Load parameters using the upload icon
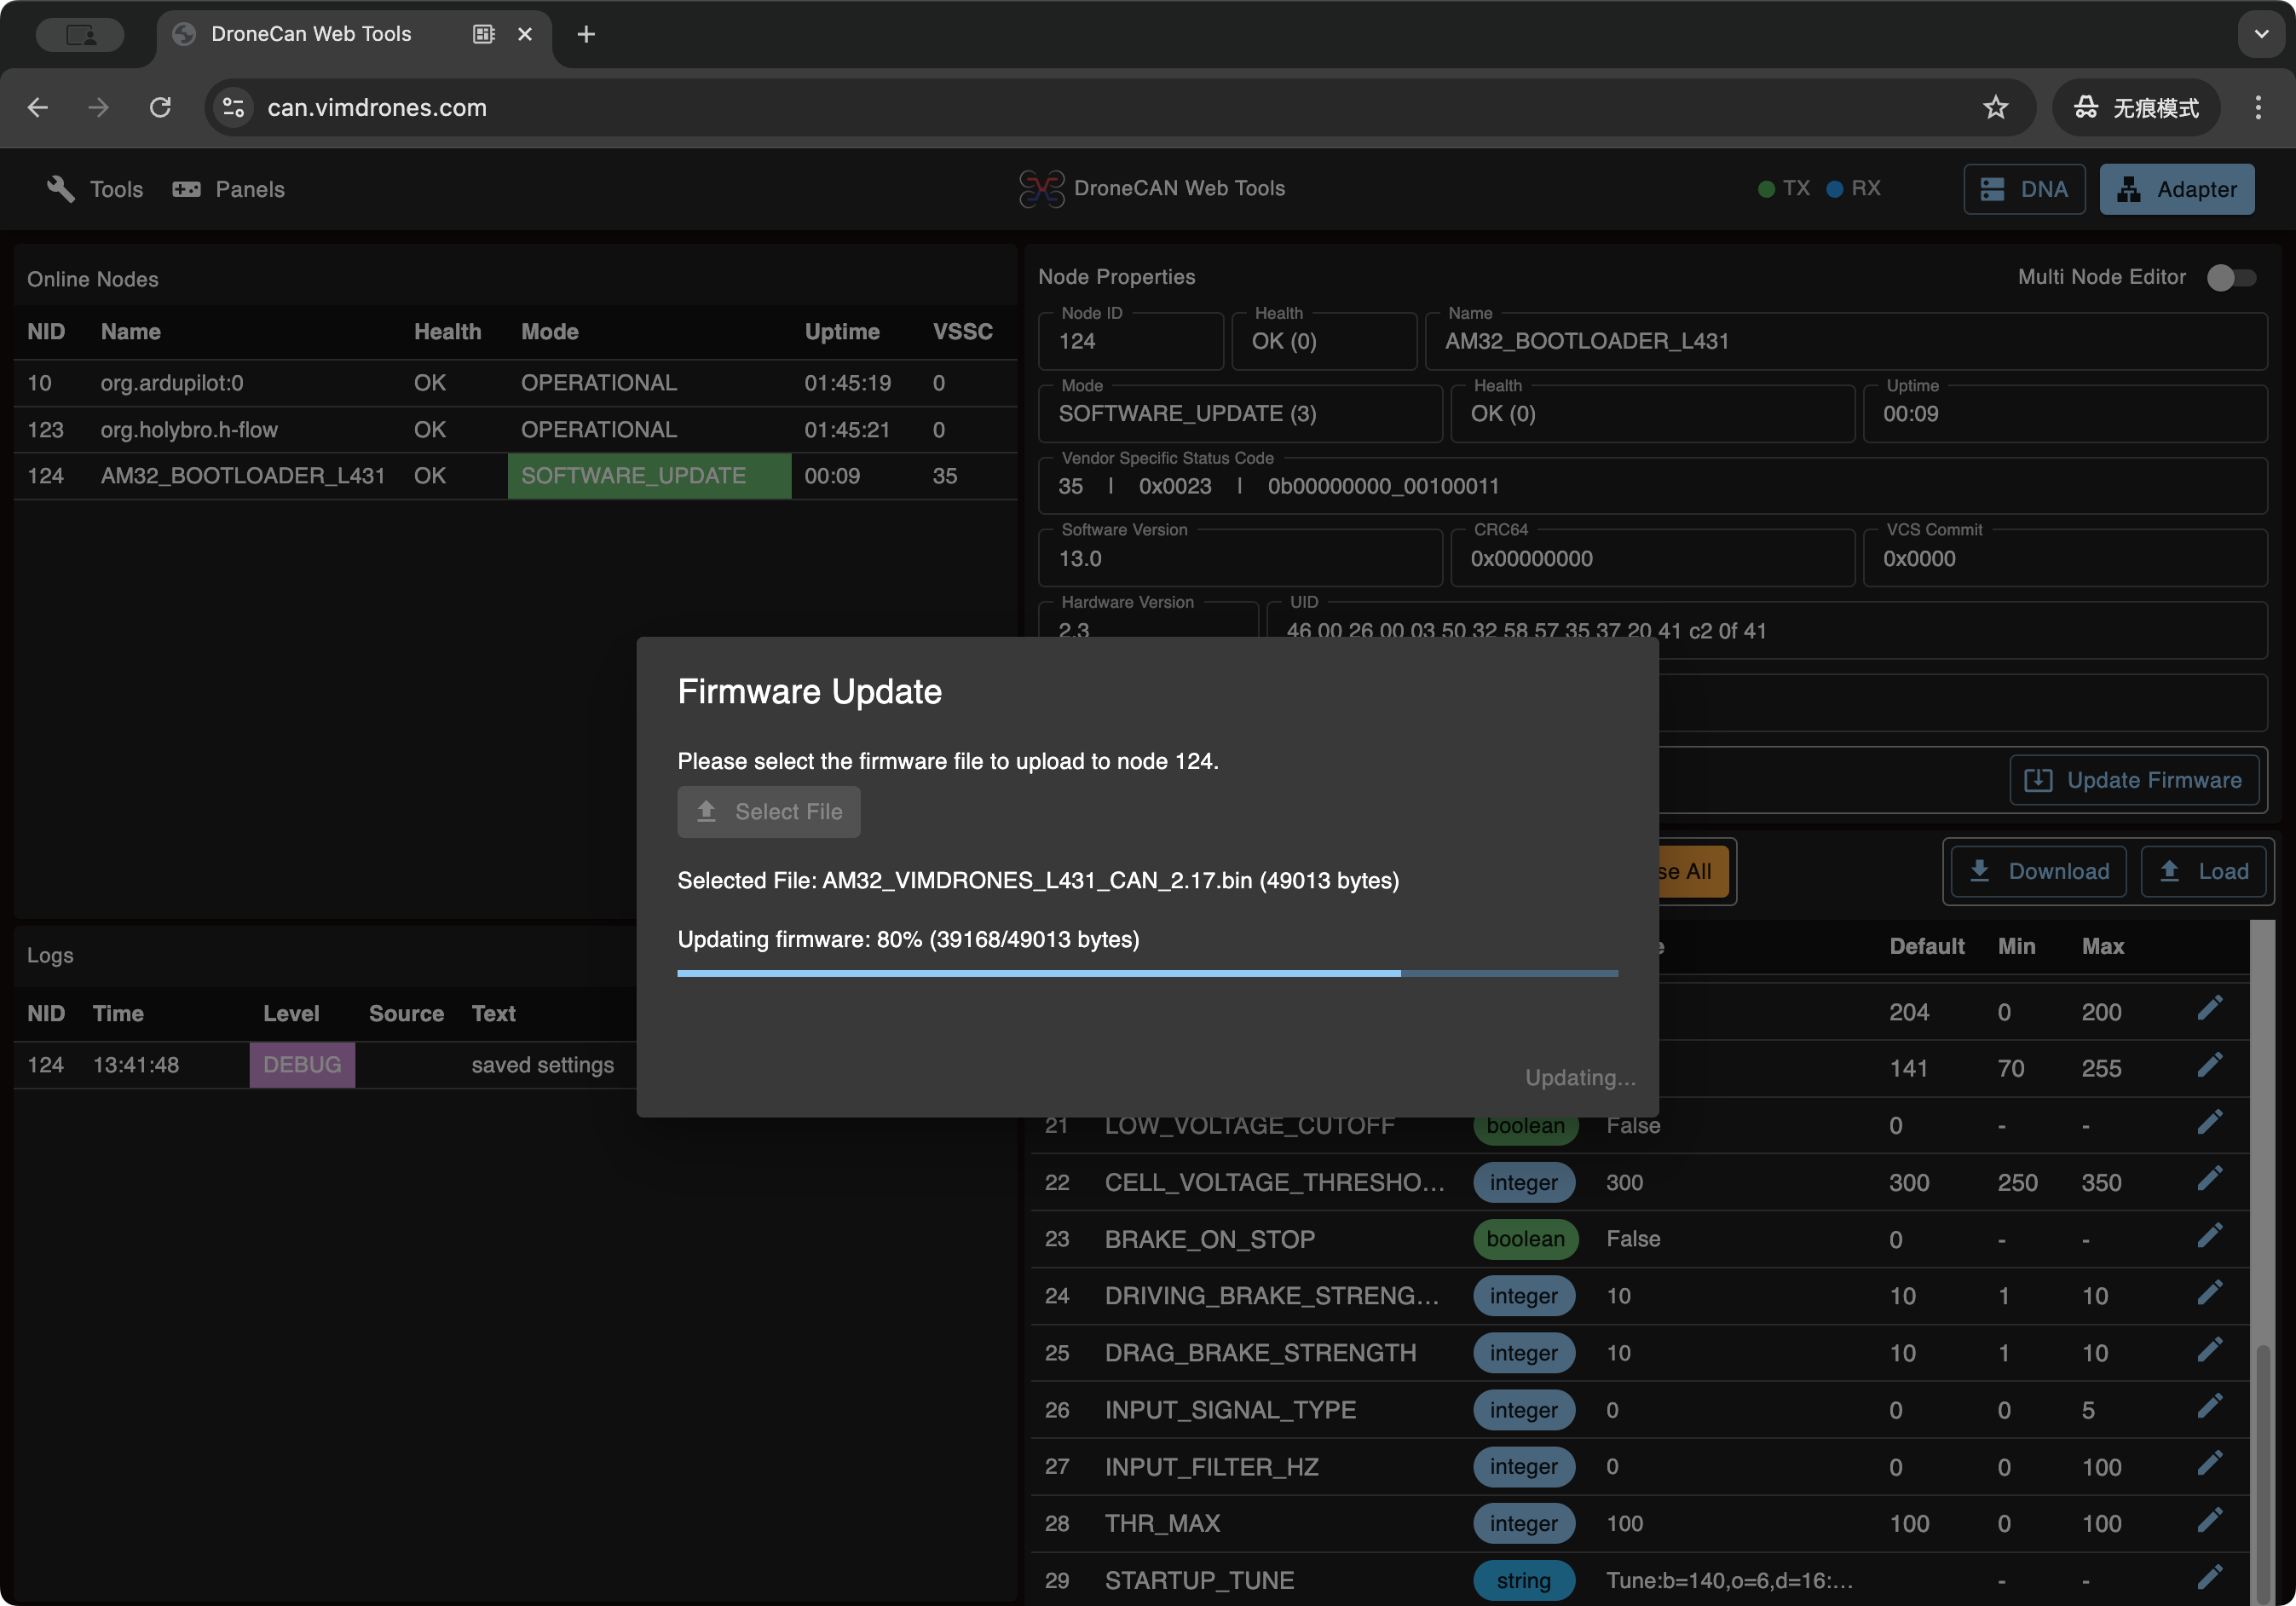 point(2203,871)
